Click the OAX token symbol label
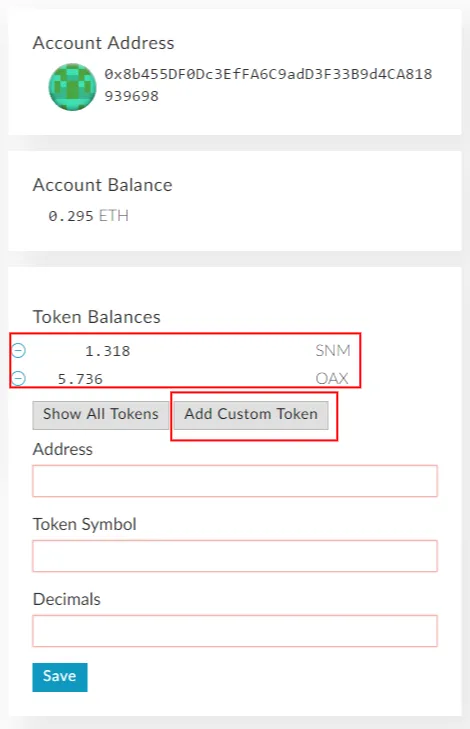Screen dimensions: 470x729 pyautogui.click(x=332, y=378)
